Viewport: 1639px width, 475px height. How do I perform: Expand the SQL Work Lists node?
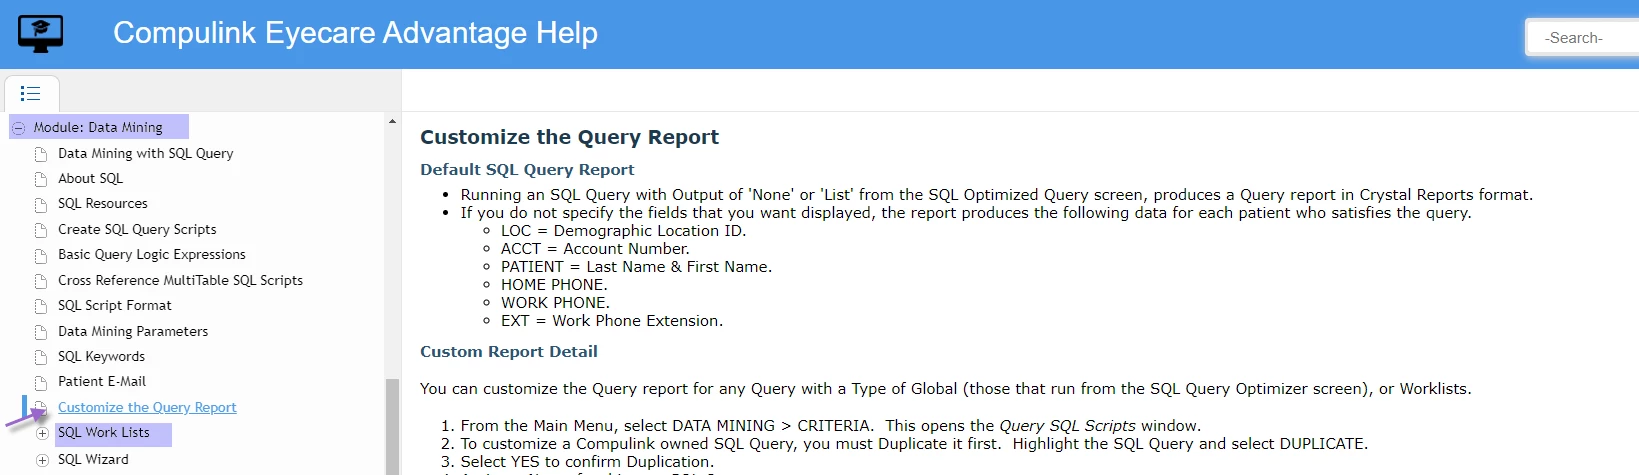pos(42,433)
